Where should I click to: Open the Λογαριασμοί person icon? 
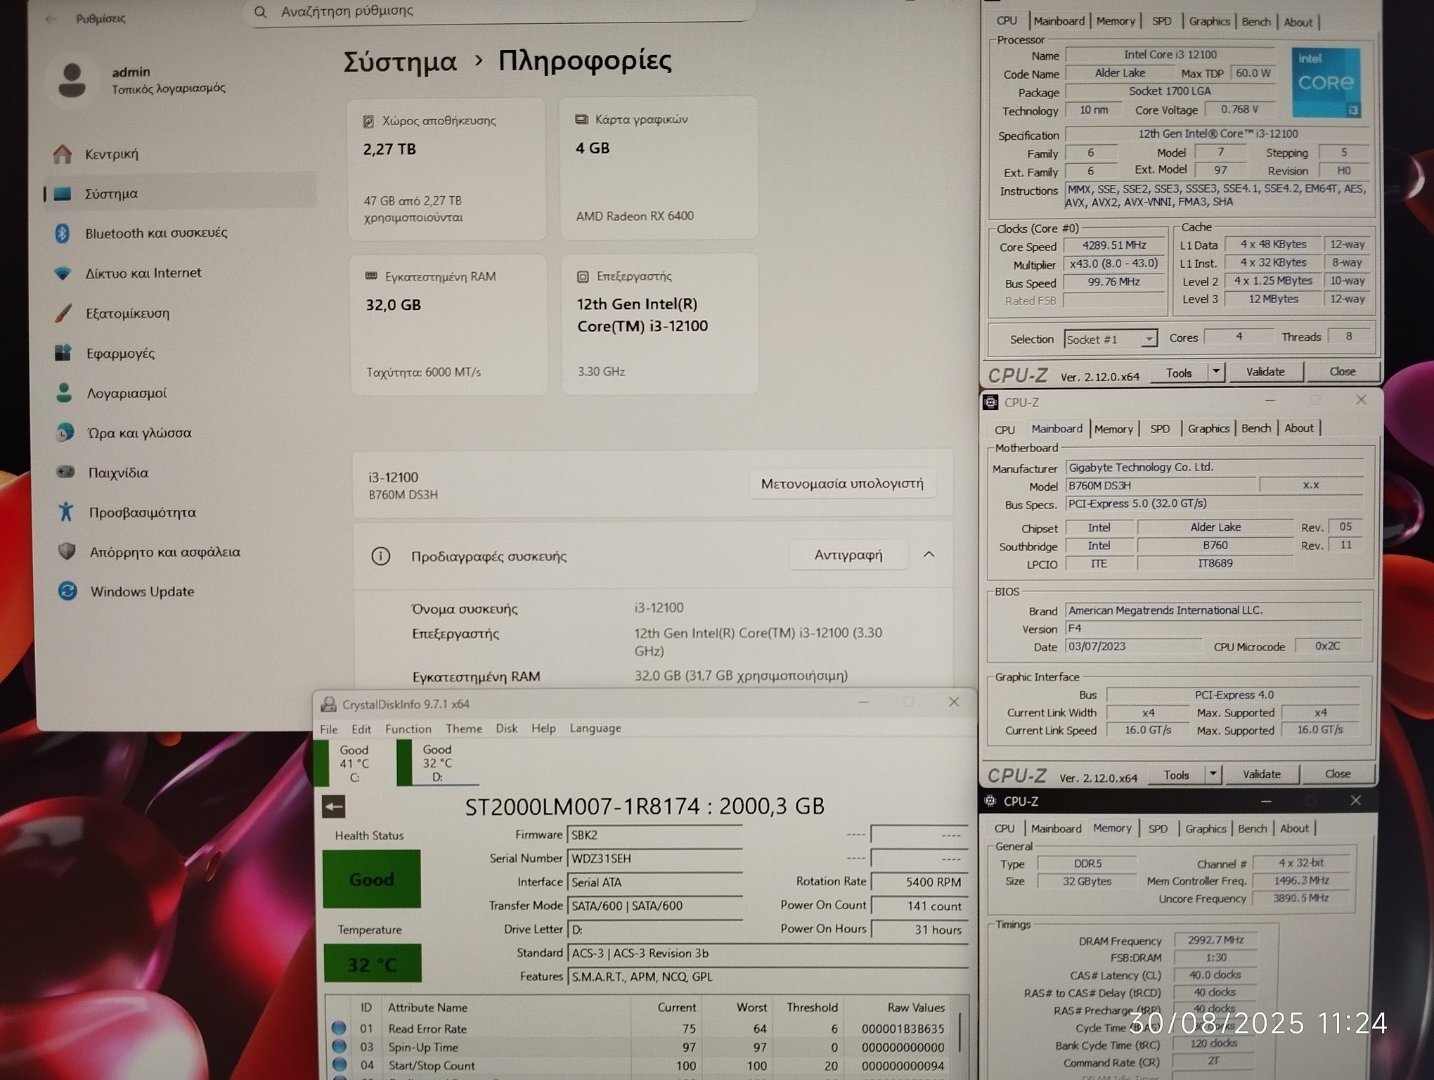tap(64, 393)
